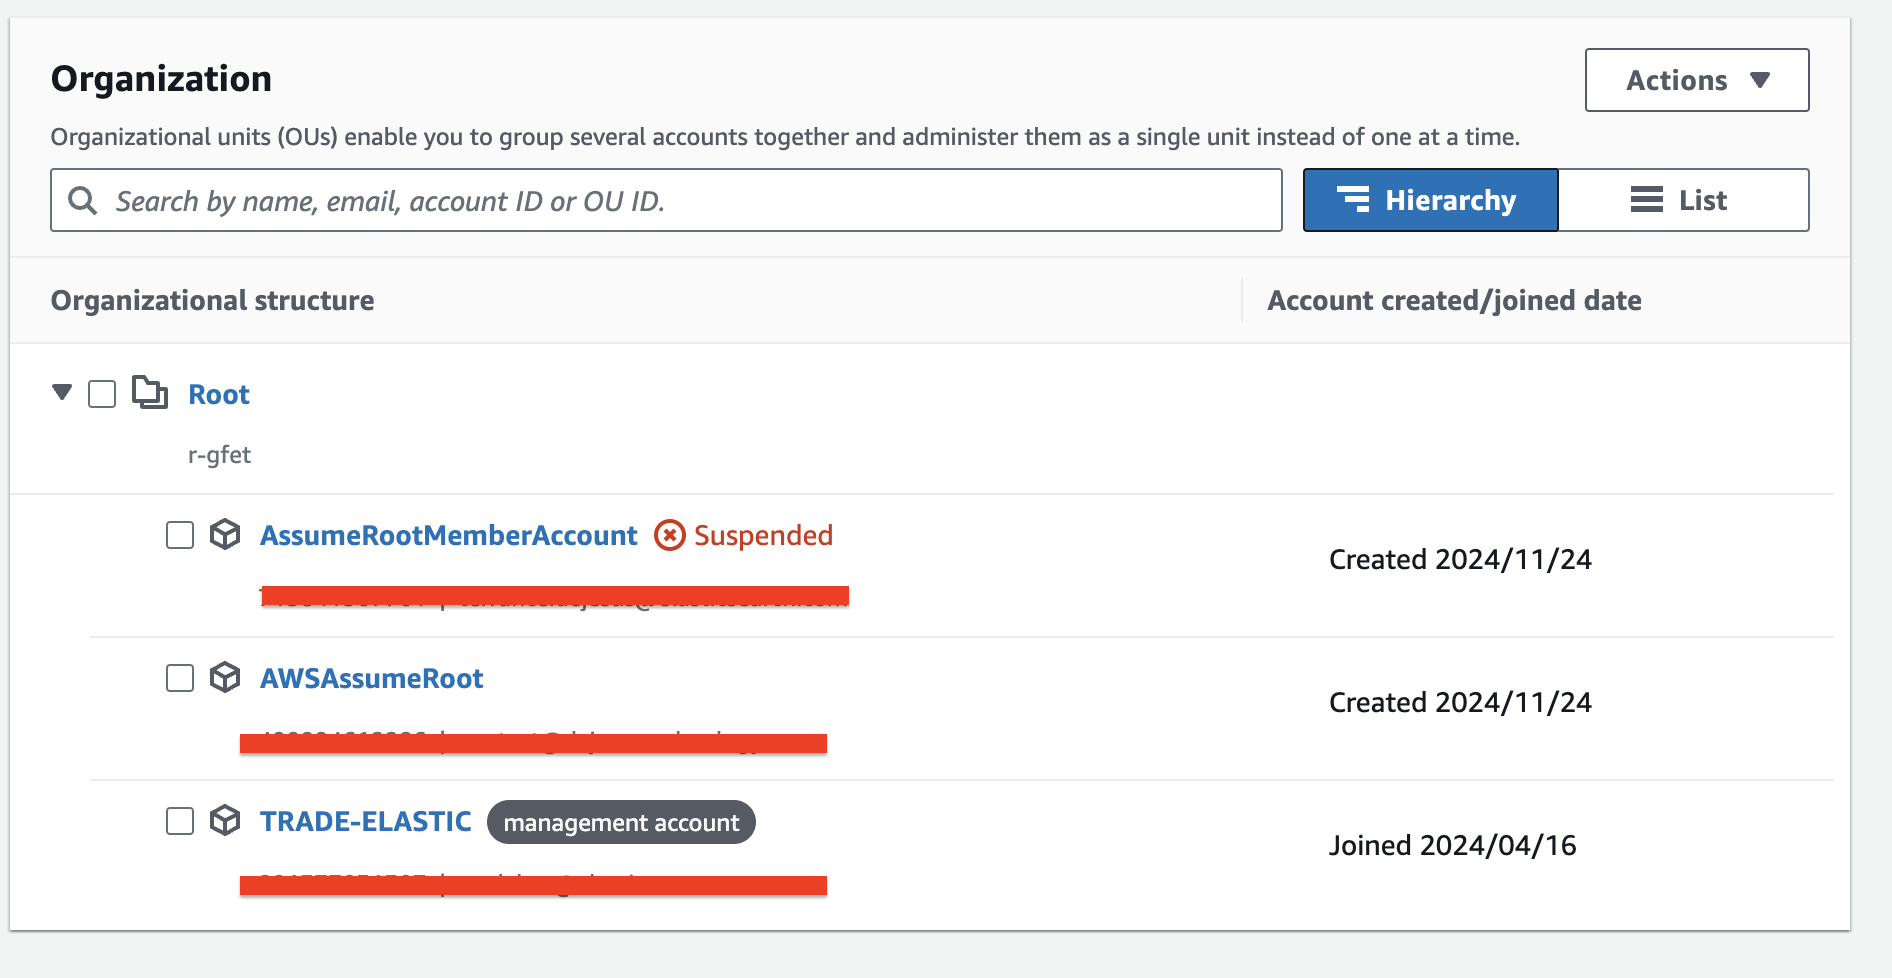
Task: Collapse the Root tree node
Action: coord(62,392)
